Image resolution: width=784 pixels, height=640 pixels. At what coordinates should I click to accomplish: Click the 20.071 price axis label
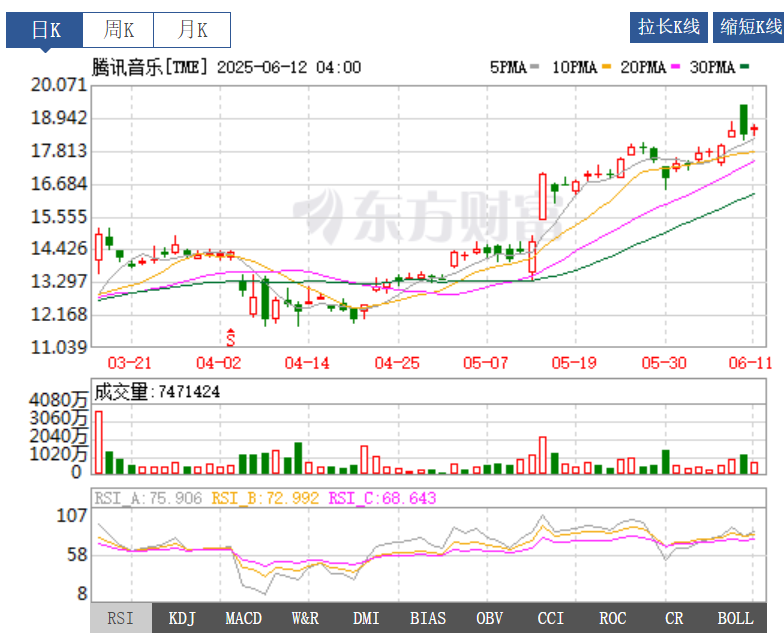59,85
